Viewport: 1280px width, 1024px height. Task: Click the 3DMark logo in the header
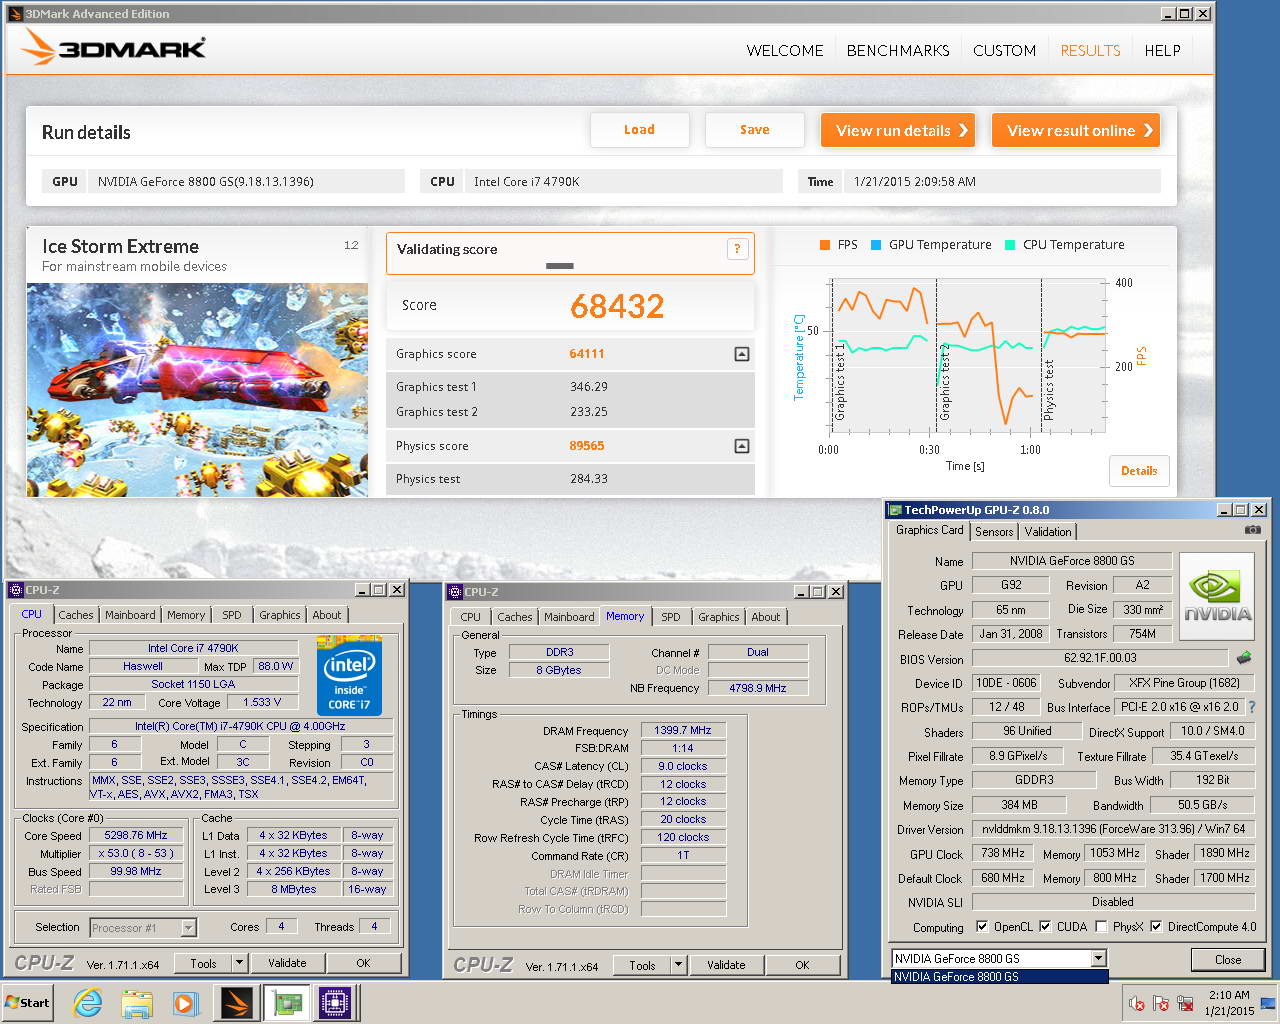tap(113, 47)
